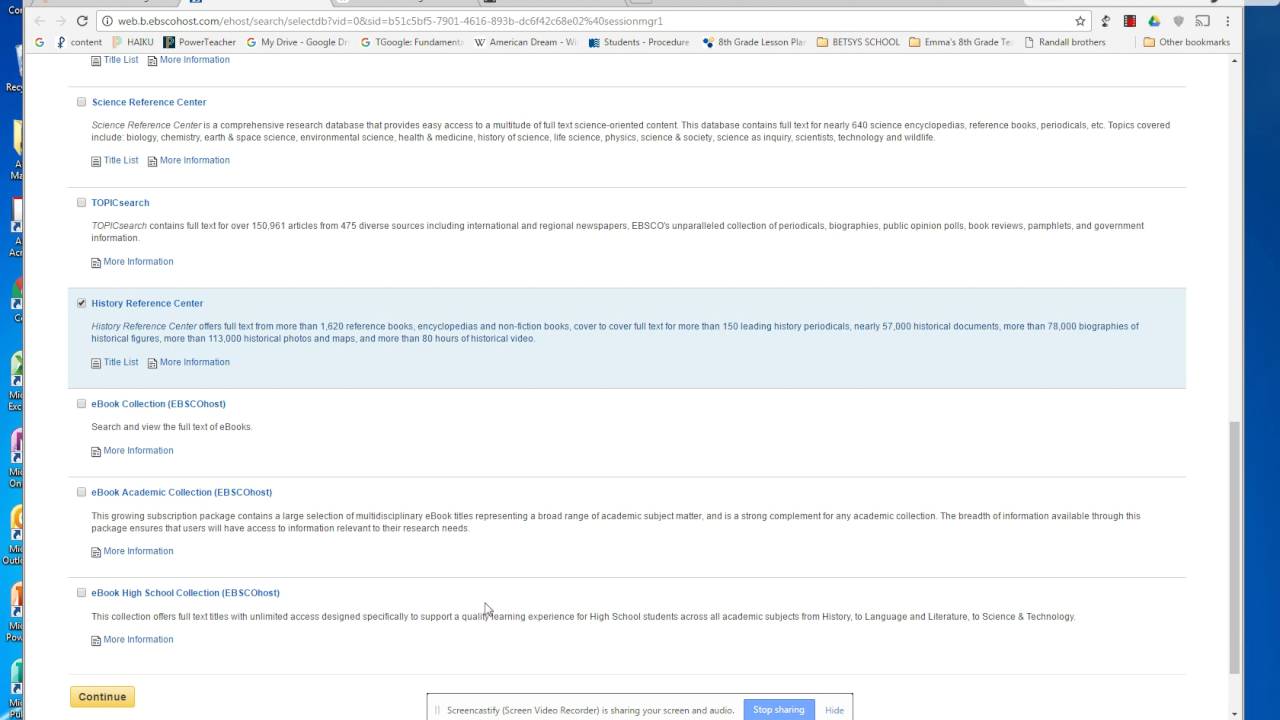Open eBook Academic Collection (EBSCOhost) title link
The height and width of the screenshot is (720, 1280).
click(181, 492)
